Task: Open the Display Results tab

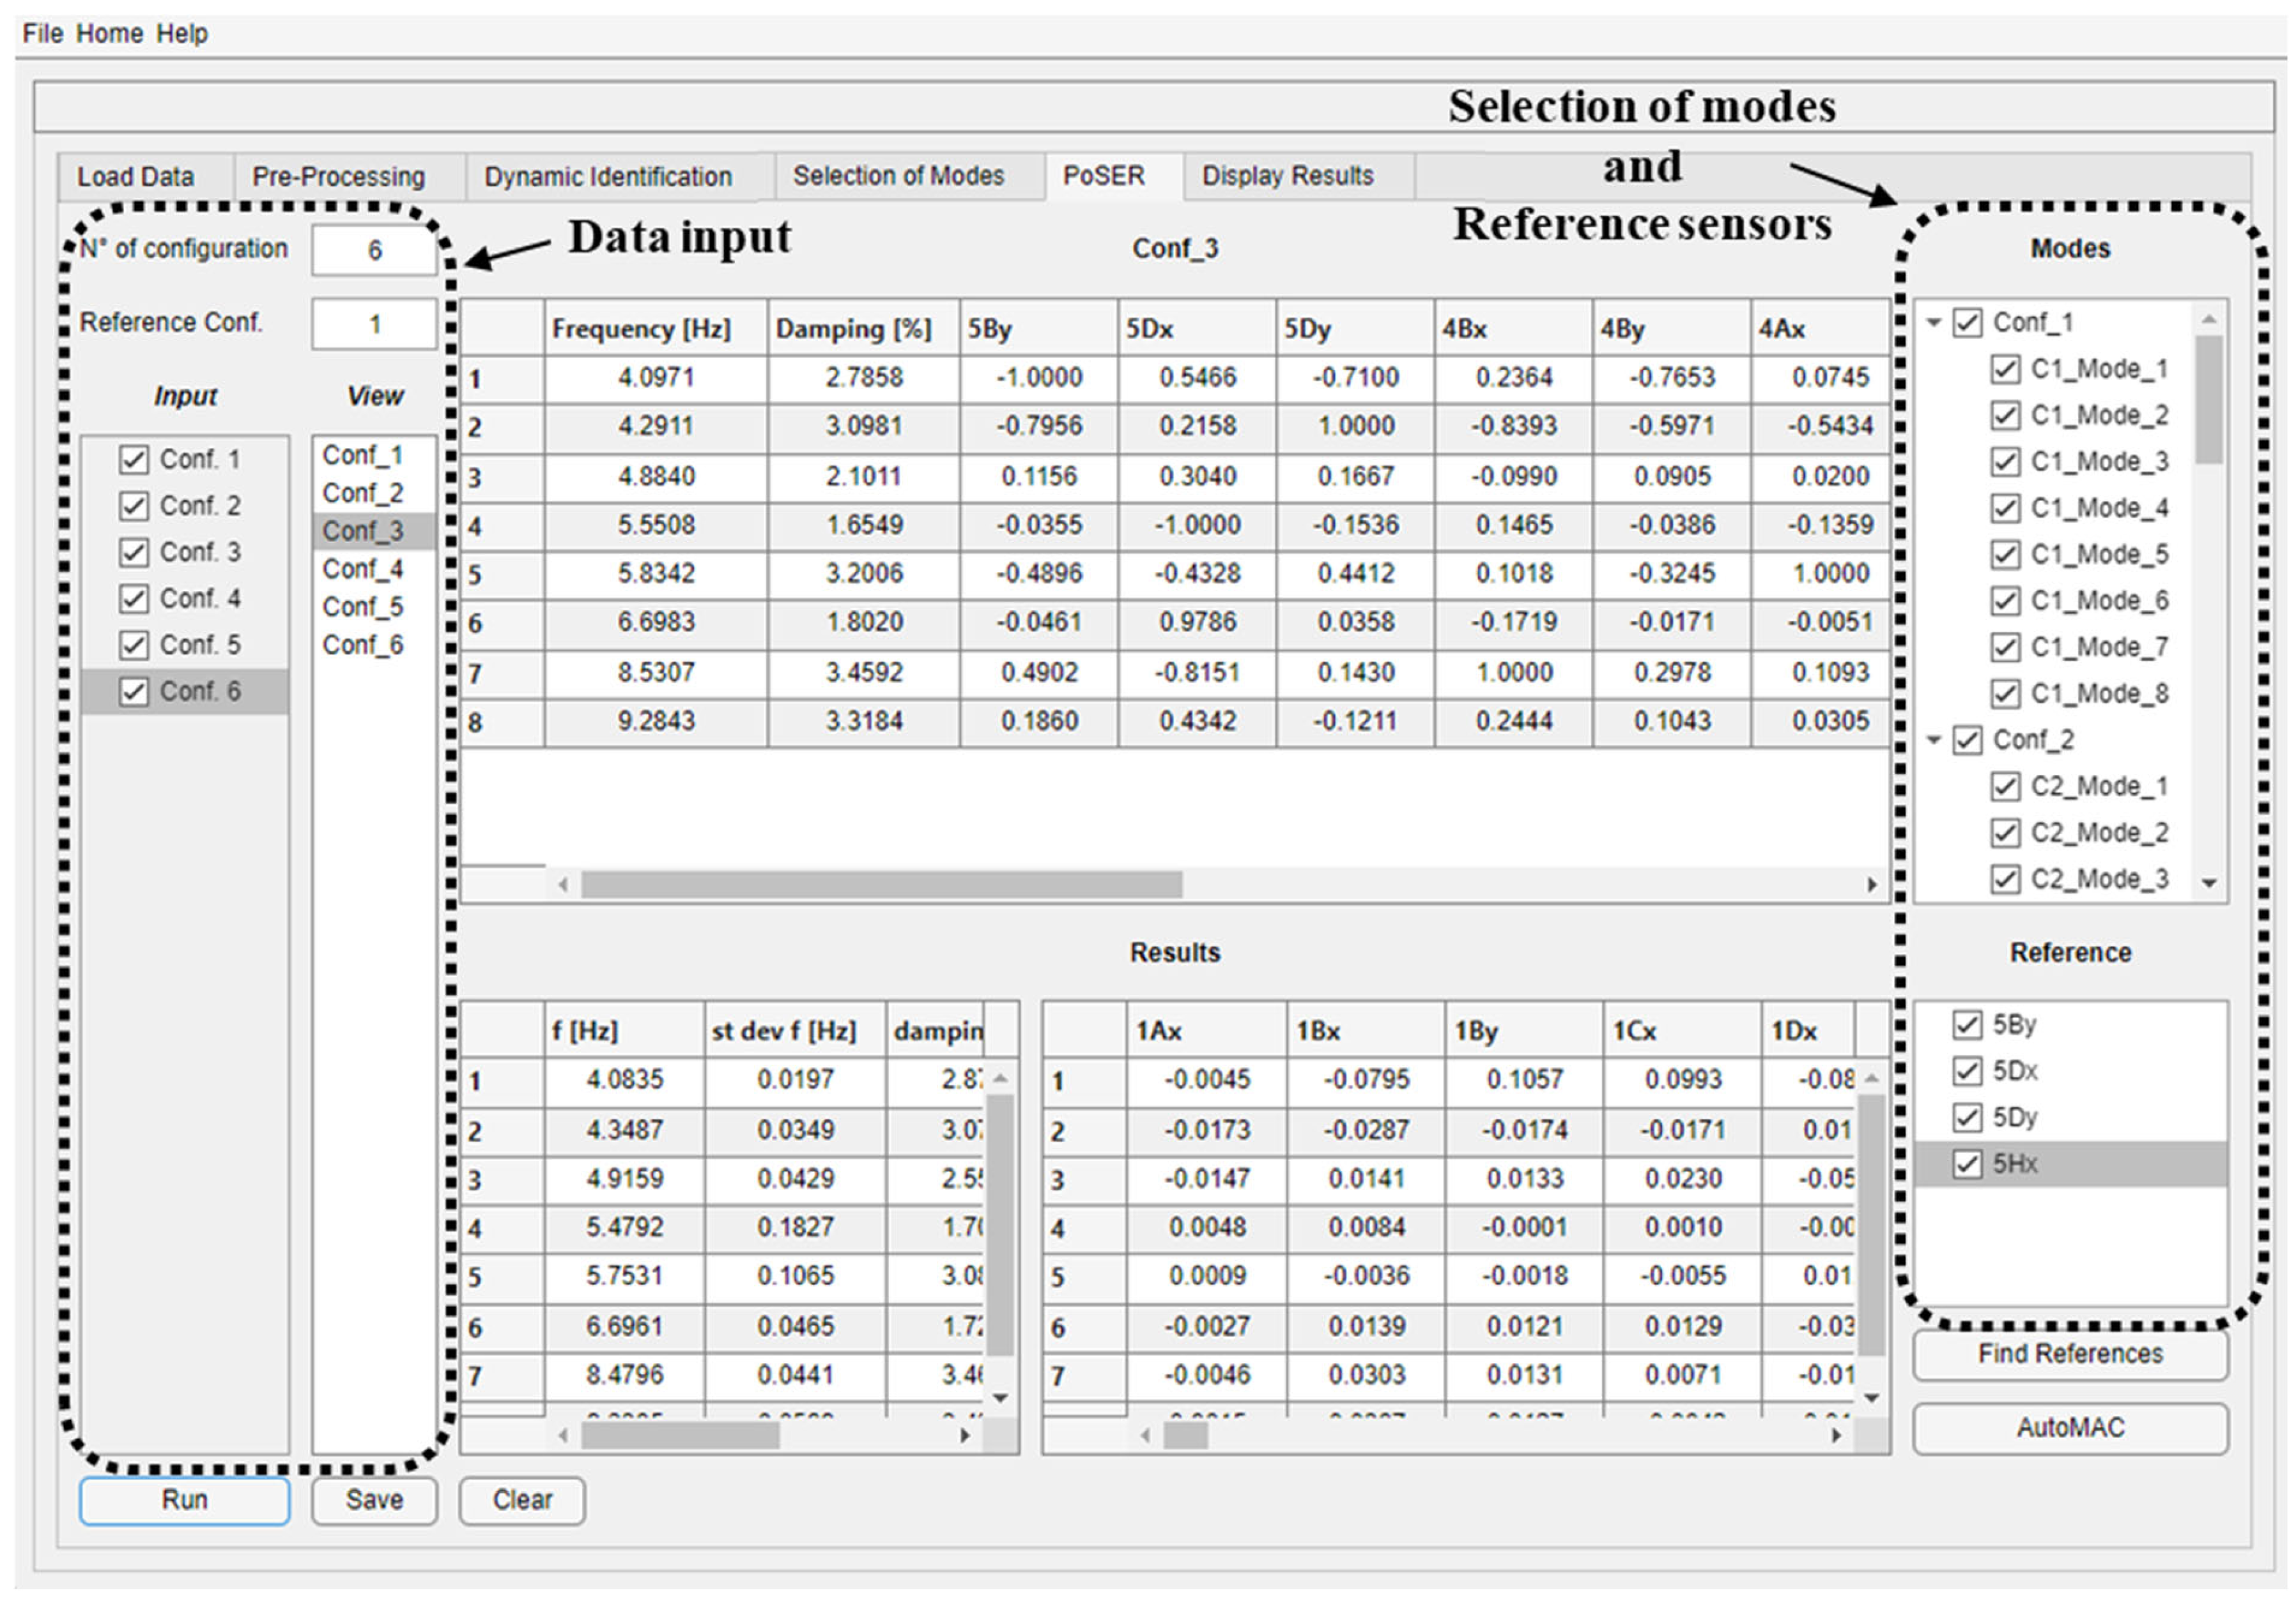Action: point(1287,176)
